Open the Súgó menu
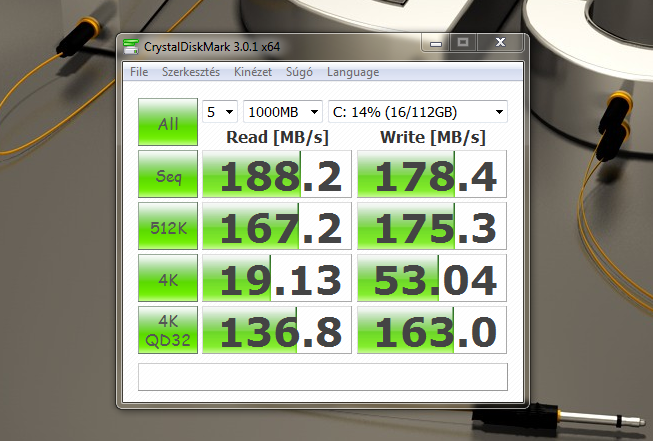Image resolution: width=653 pixels, height=441 pixels. click(299, 72)
